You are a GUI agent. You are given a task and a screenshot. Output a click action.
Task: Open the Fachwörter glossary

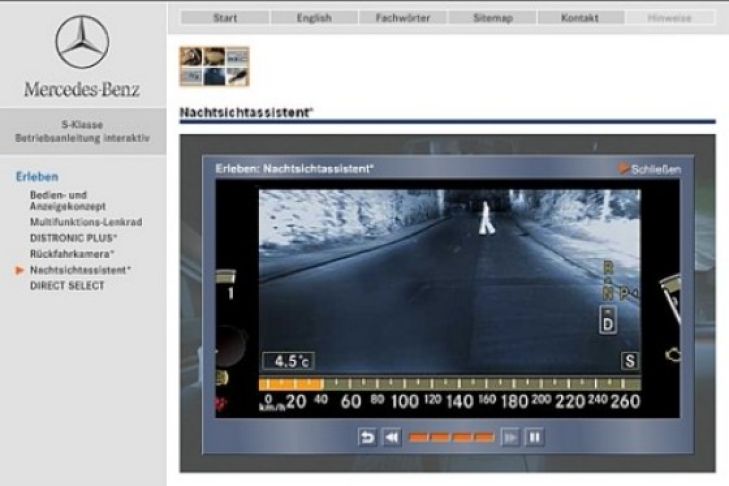(x=403, y=18)
